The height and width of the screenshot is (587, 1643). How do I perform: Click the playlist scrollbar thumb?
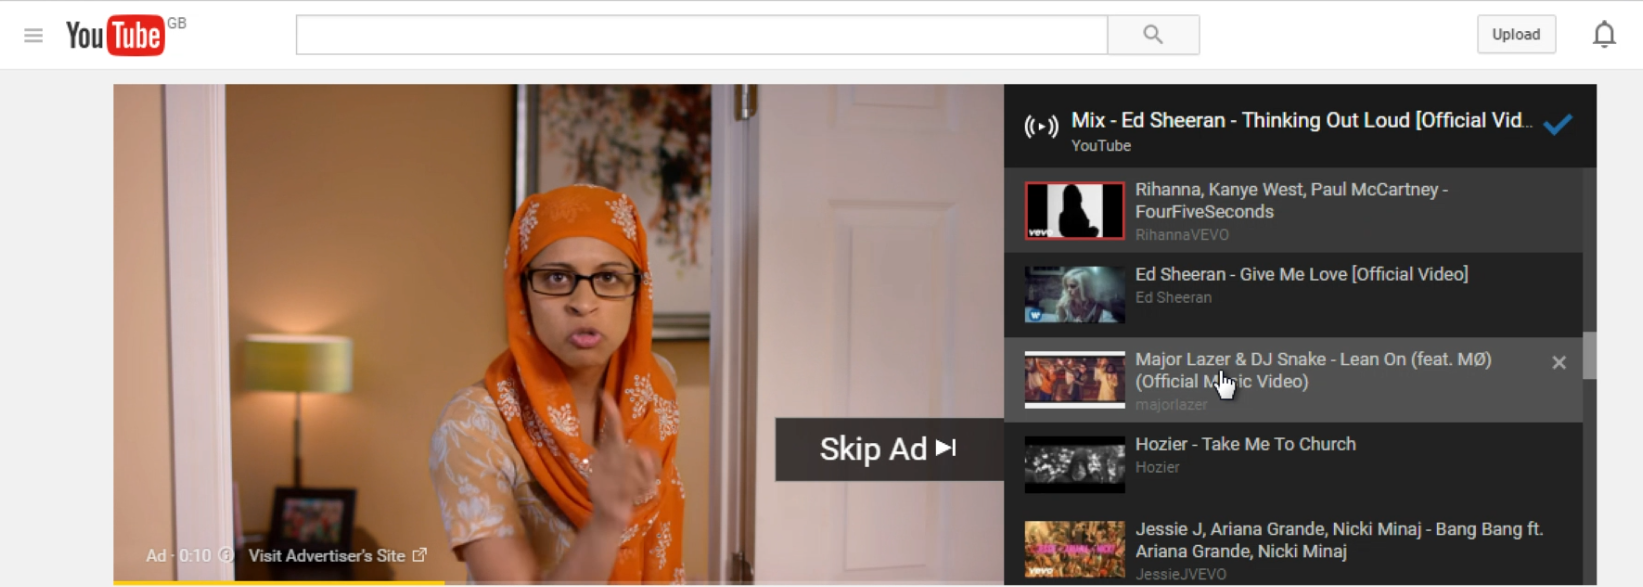tap(1589, 356)
